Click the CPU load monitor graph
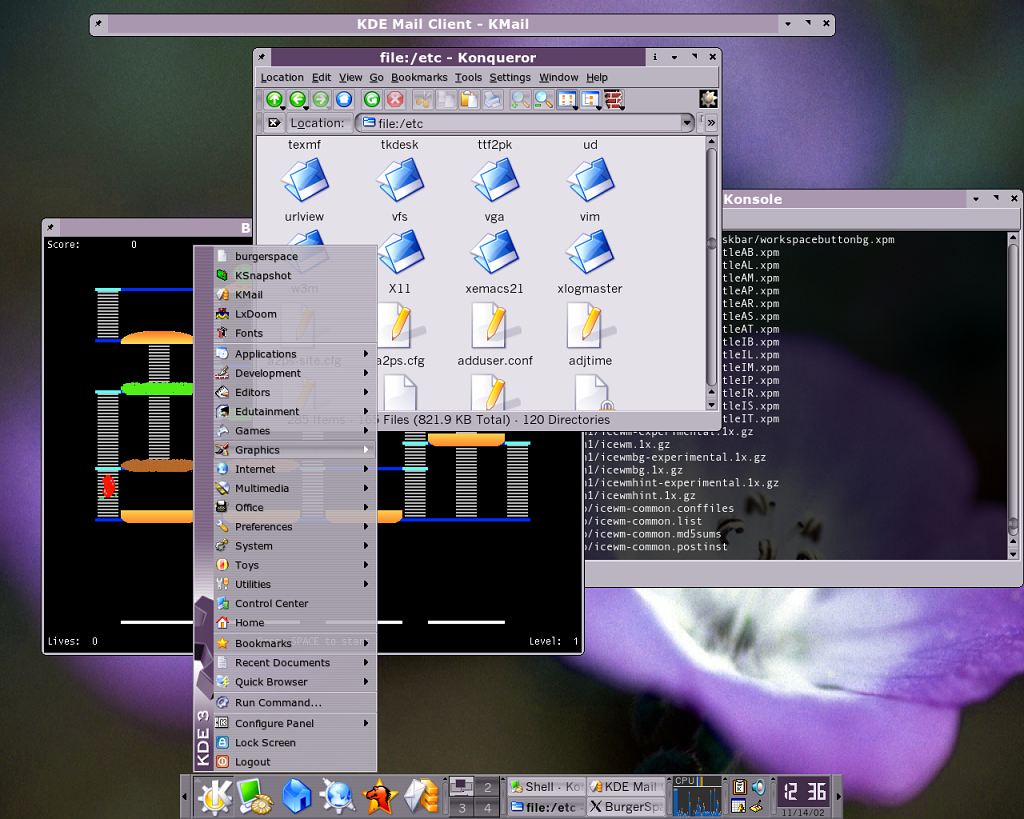The width and height of the screenshot is (1024, 819). 697,796
